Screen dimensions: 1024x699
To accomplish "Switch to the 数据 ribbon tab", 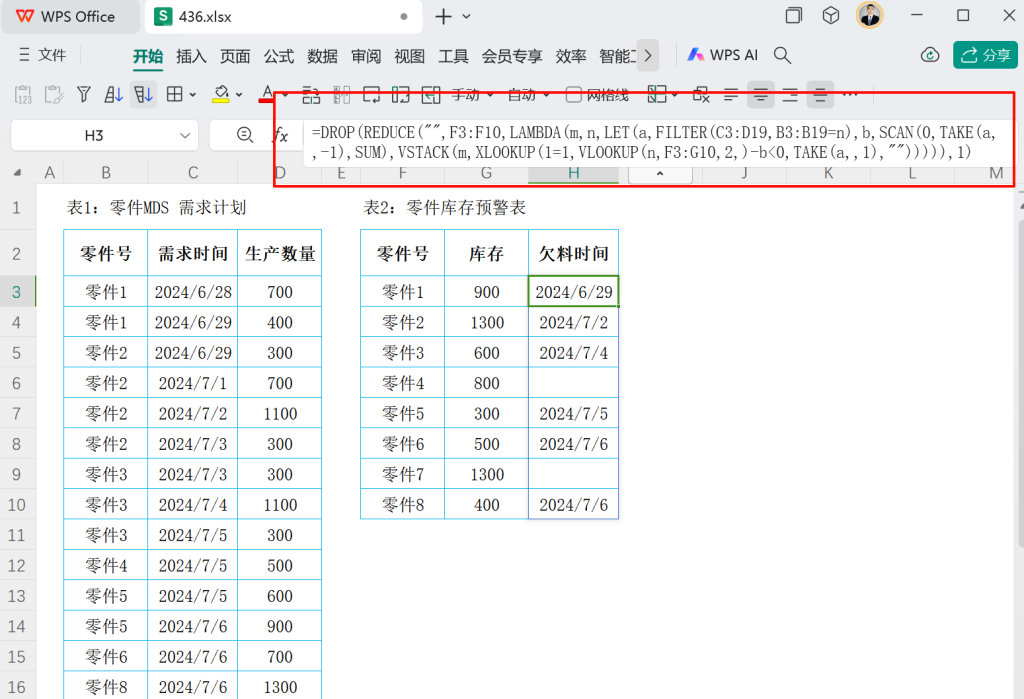I will [323, 56].
